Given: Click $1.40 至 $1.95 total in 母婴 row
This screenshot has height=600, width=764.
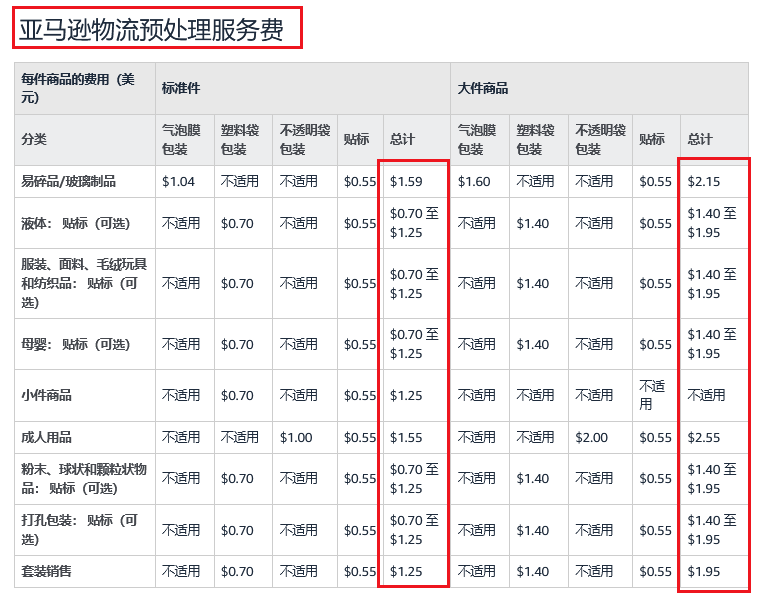Looking at the screenshot, I should (712, 344).
